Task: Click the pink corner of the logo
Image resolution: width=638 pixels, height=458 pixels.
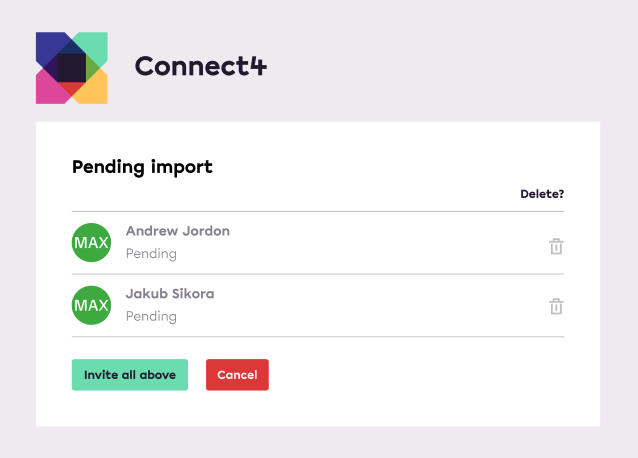Action: [49, 90]
